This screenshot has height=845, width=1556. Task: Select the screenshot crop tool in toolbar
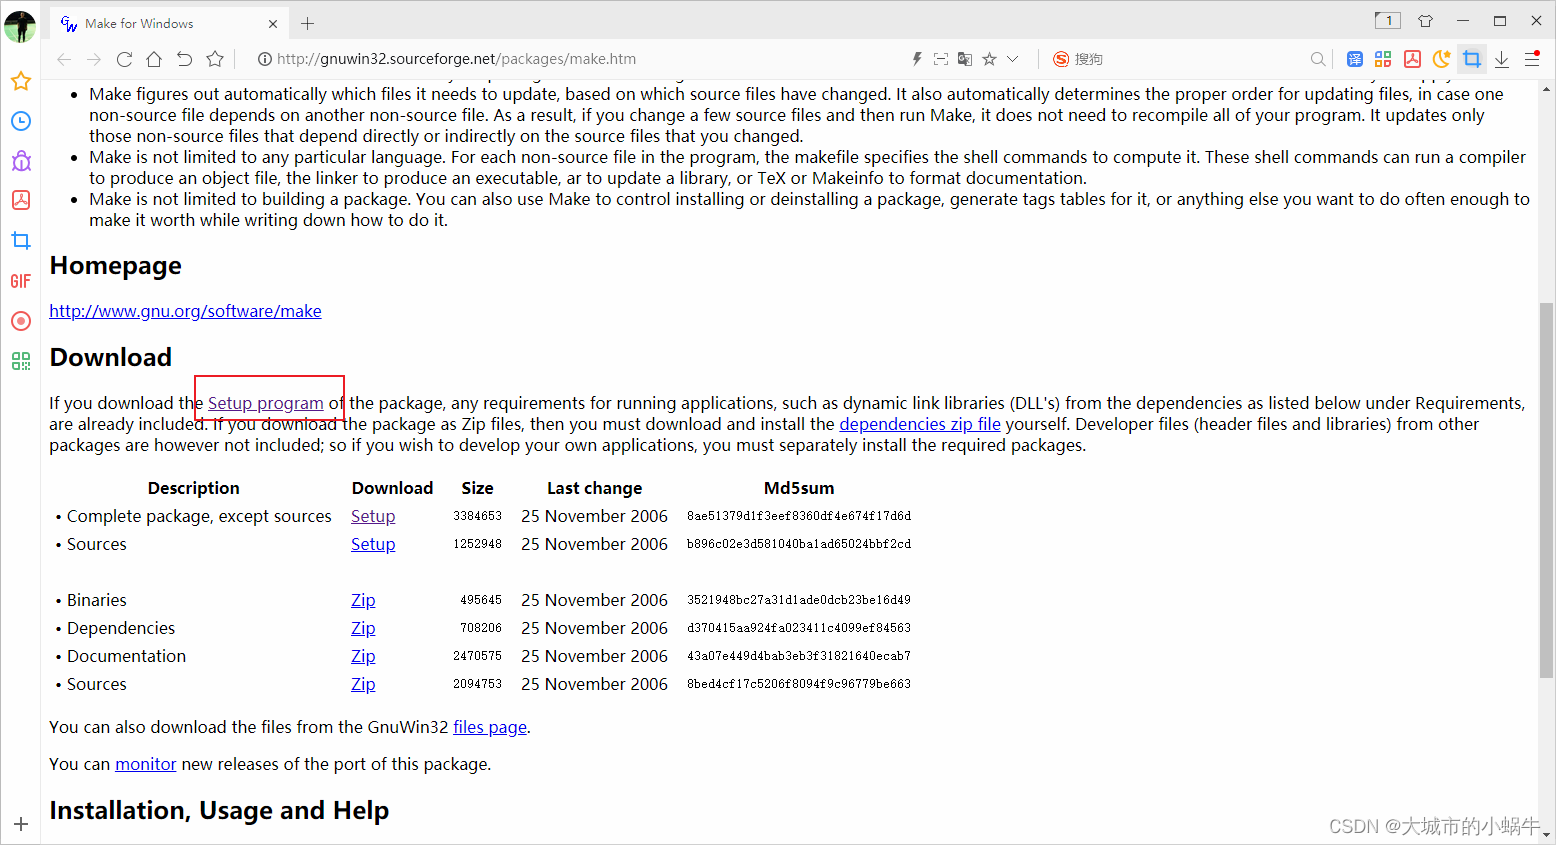pyautogui.click(x=1471, y=59)
